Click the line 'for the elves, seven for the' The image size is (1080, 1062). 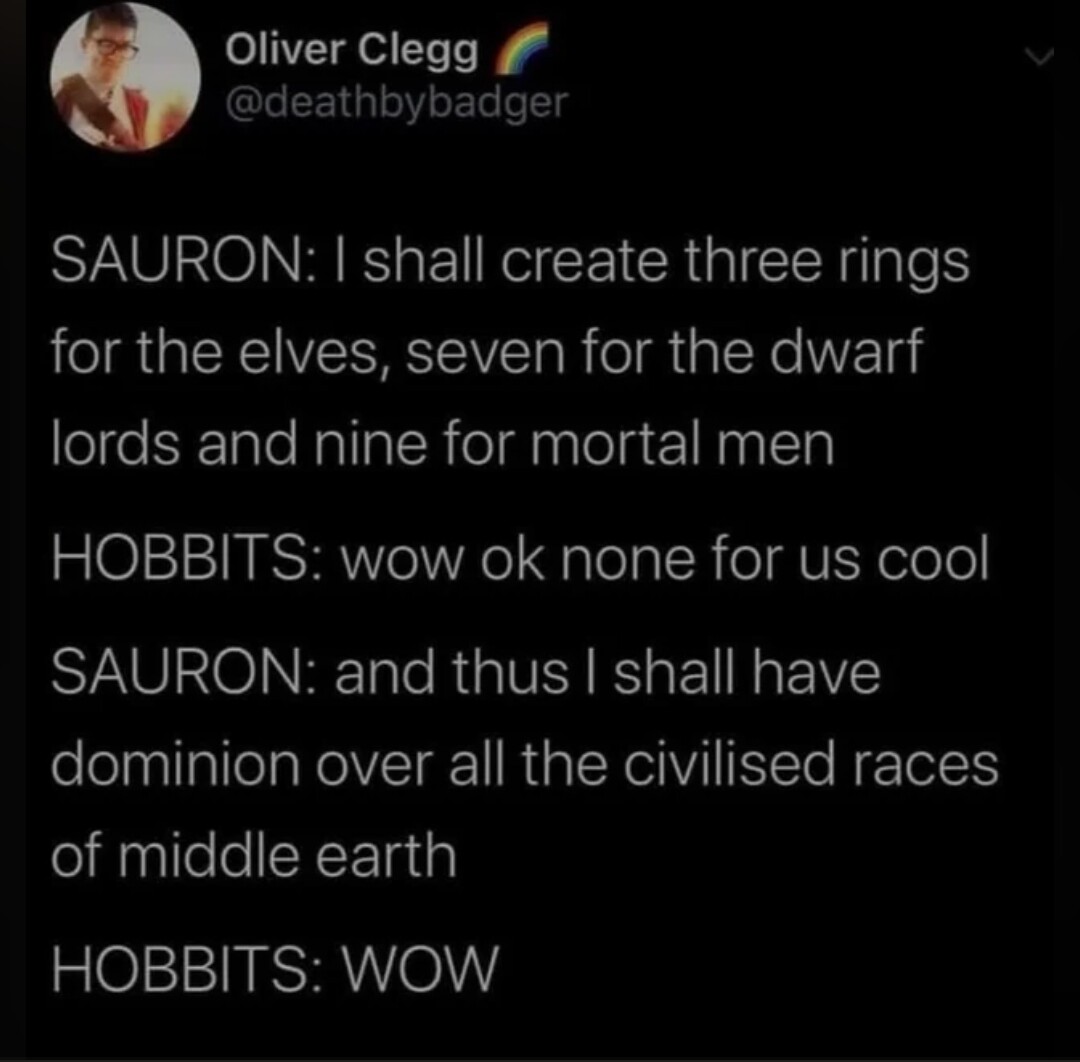[x=486, y=355]
